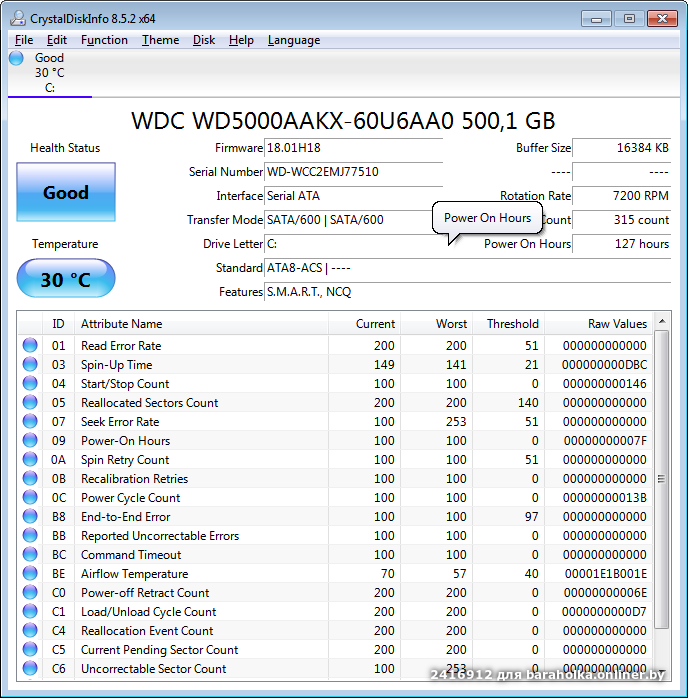Click the Attribute Name column header
This screenshot has height=698, width=688.
tap(201, 324)
